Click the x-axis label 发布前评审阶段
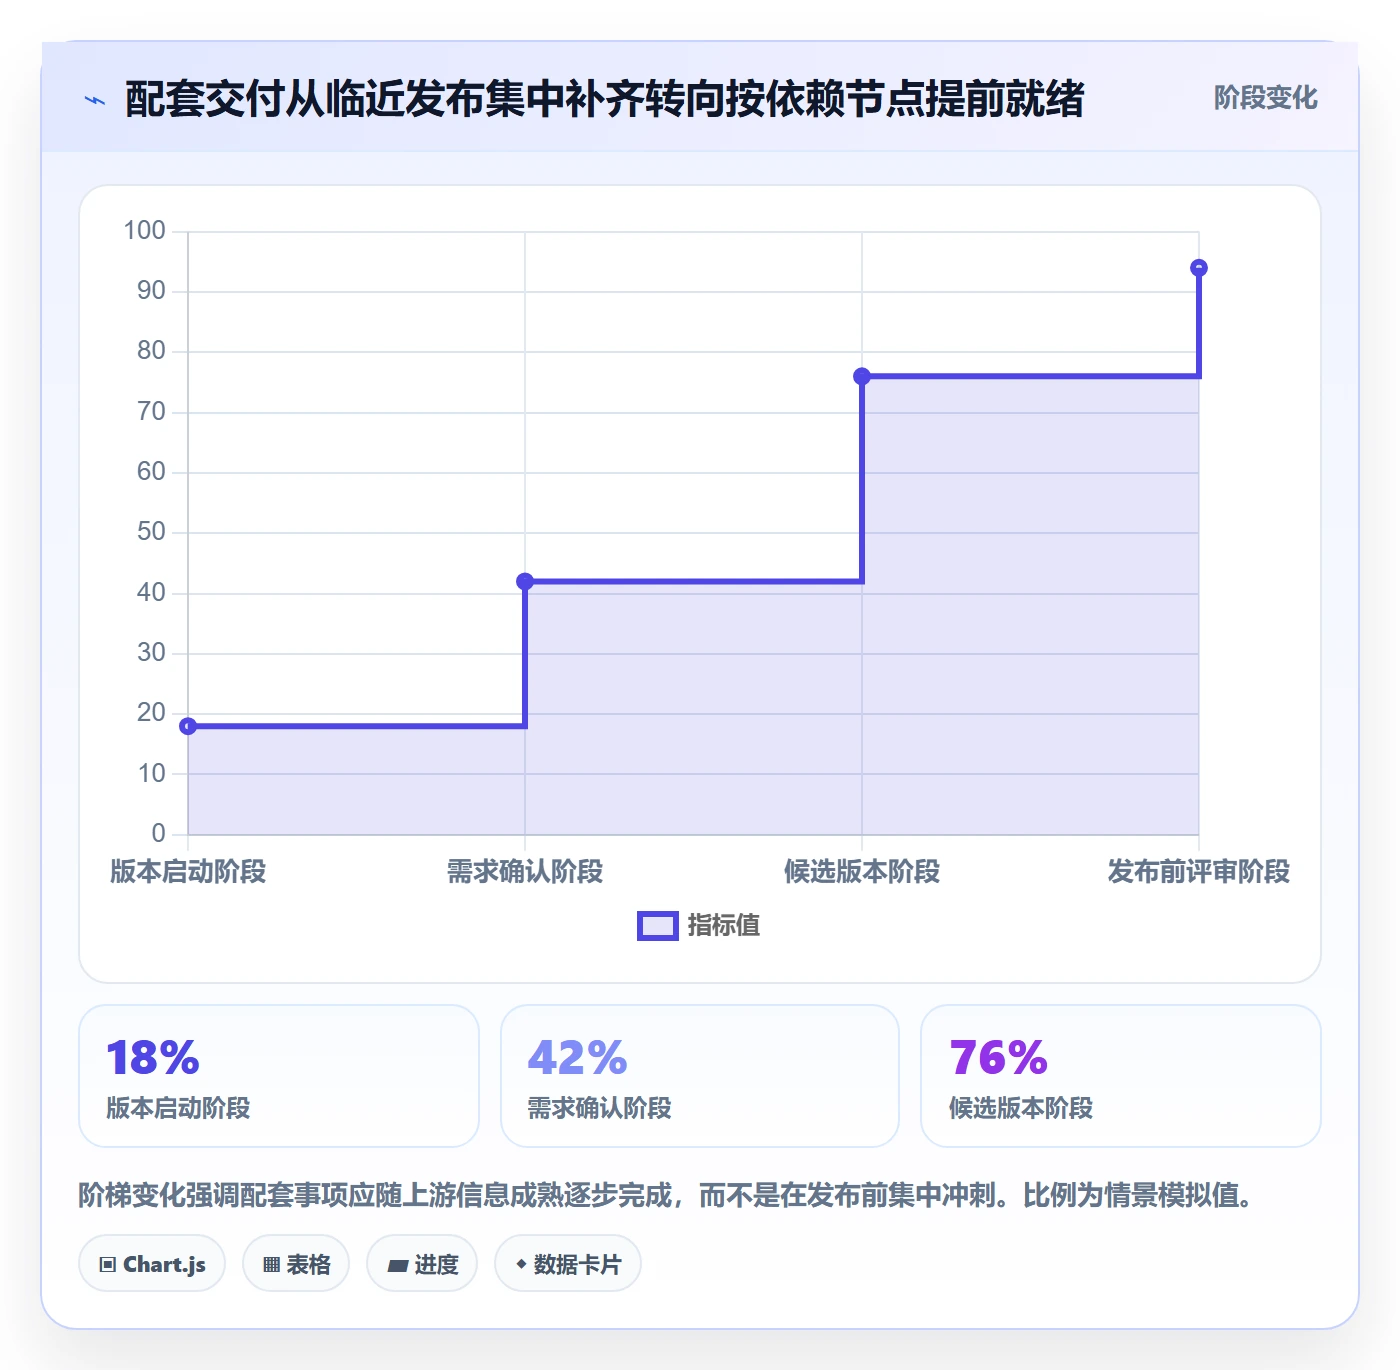The image size is (1400, 1370). tap(1199, 872)
